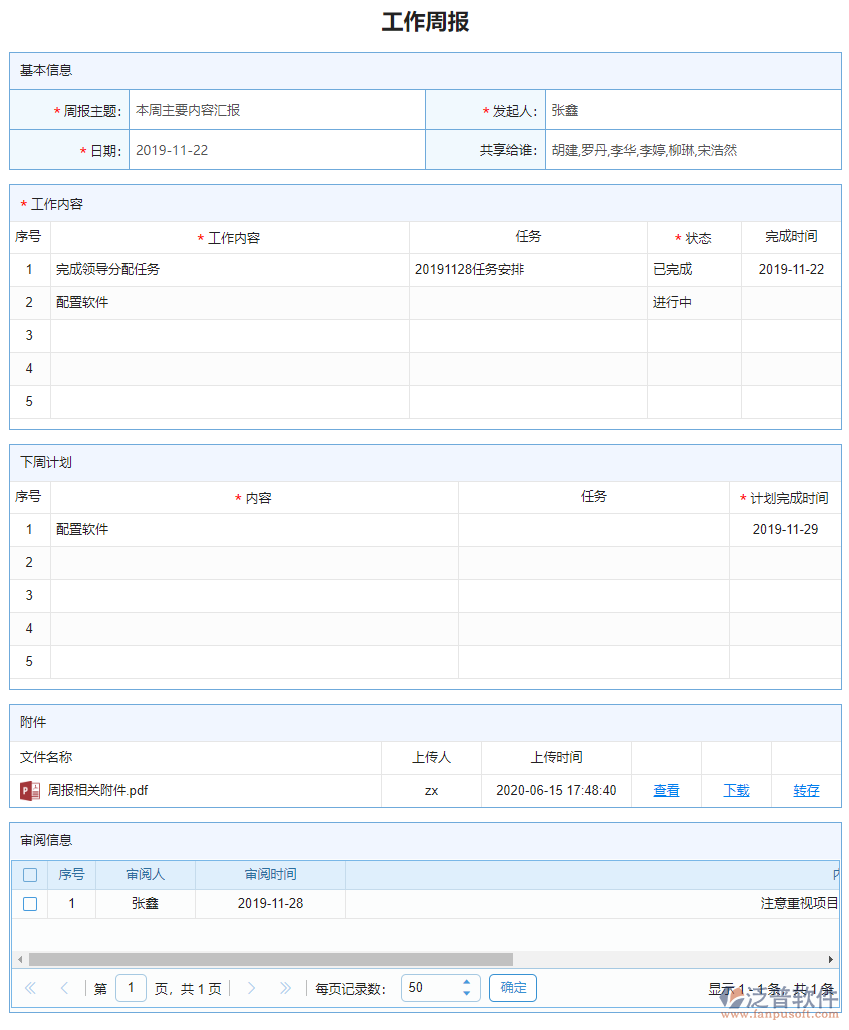The height and width of the screenshot is (1030, 849).
Task: Click the next page arrow
Action: click(x=251, y=987)
